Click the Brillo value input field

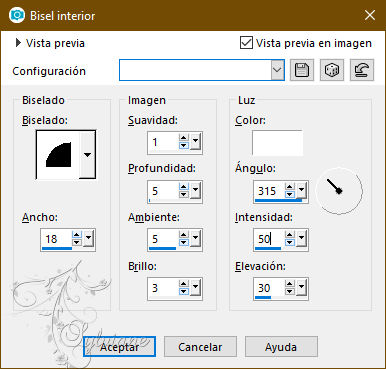tap(163, 288)
